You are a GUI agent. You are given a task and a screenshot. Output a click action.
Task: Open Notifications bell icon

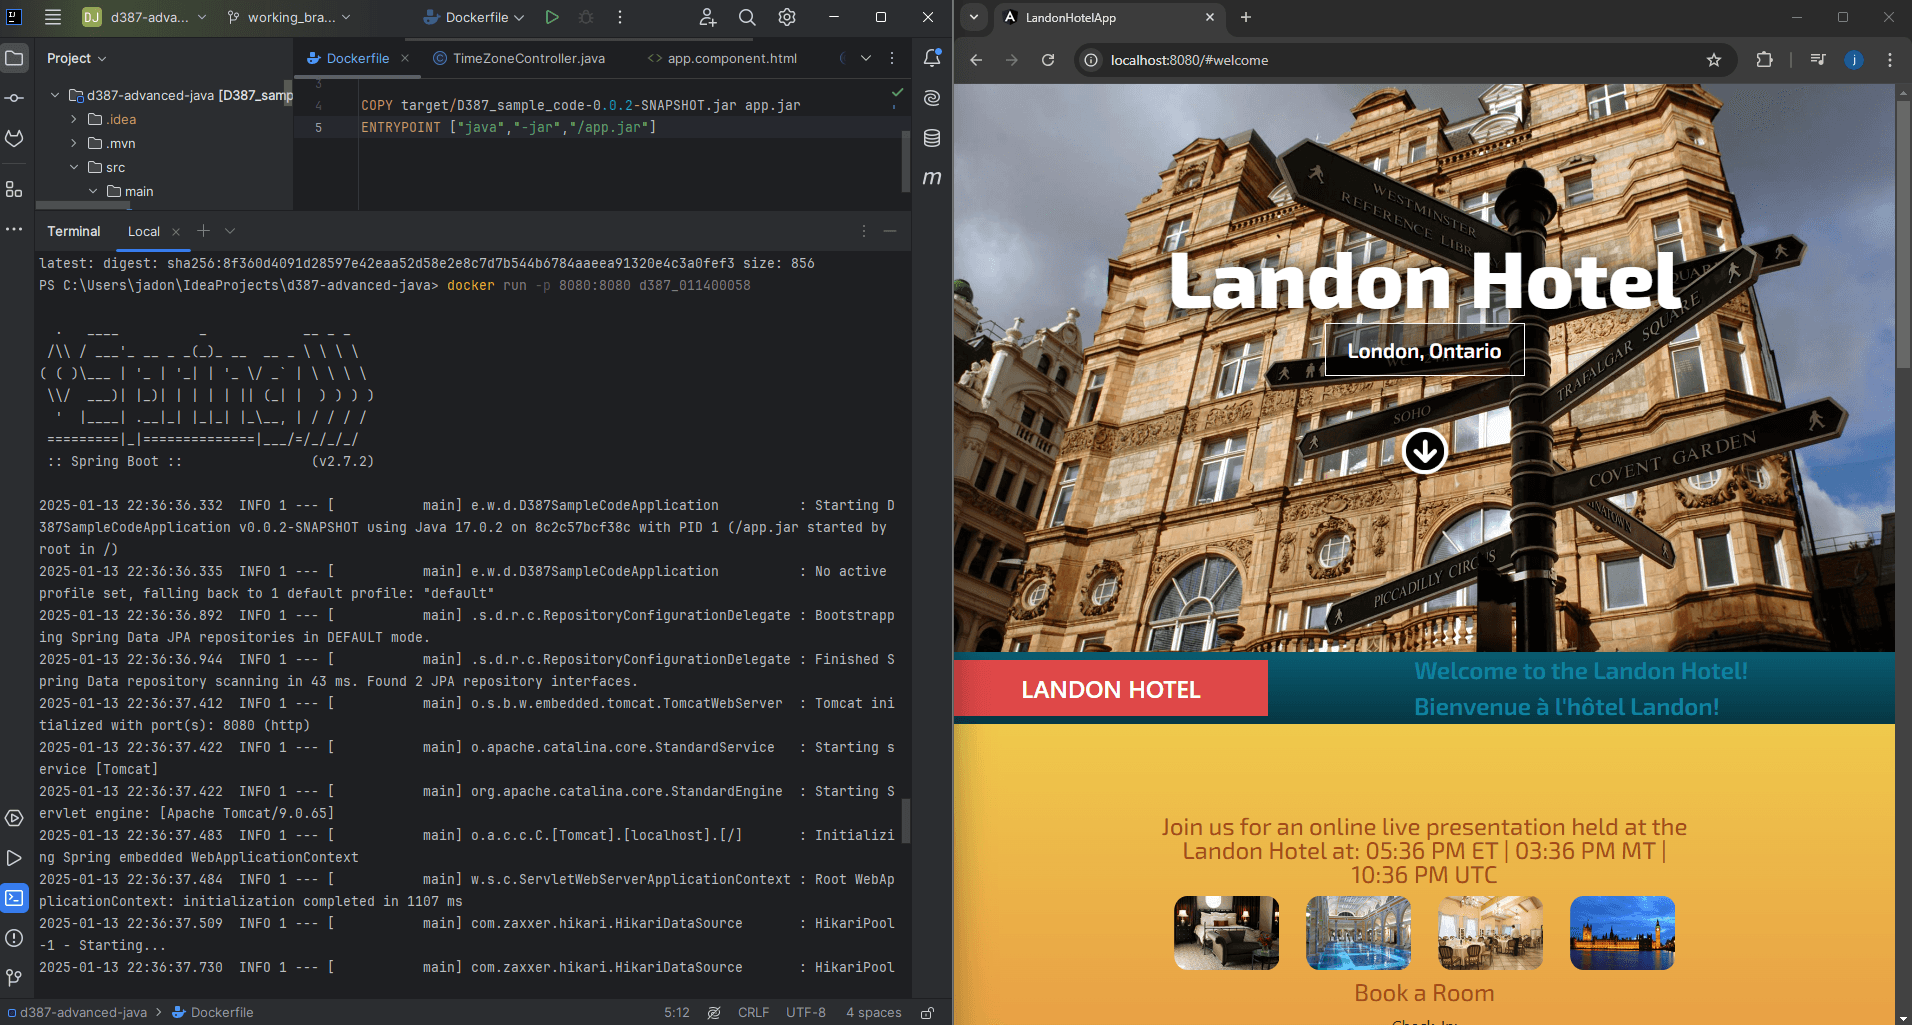[932, 58]
